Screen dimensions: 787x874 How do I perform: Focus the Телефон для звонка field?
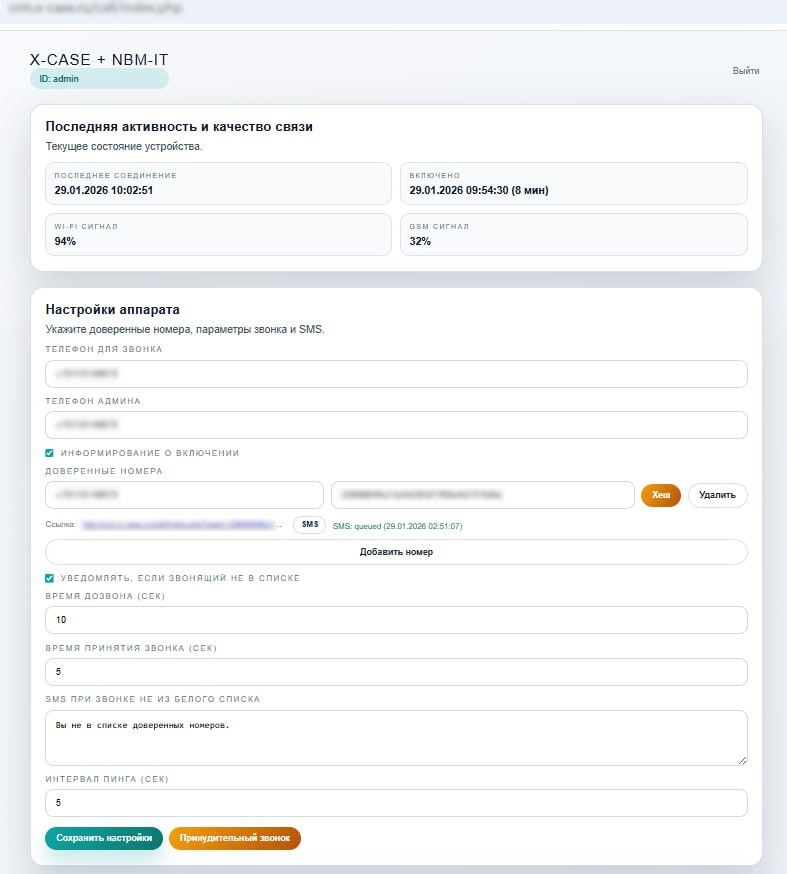coord(396,374)
